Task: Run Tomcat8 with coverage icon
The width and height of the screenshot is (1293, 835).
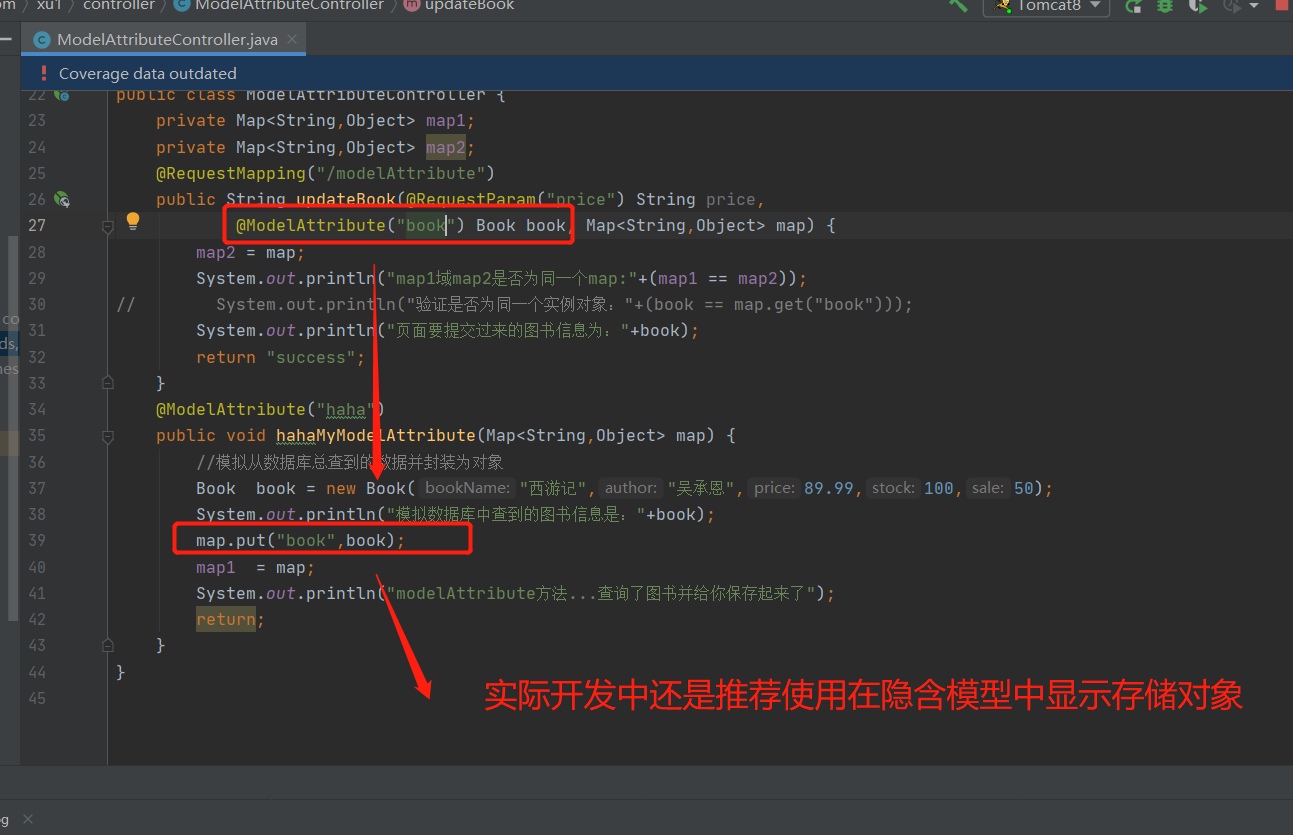Action: pyautogui.click(x=1197, y=6)
